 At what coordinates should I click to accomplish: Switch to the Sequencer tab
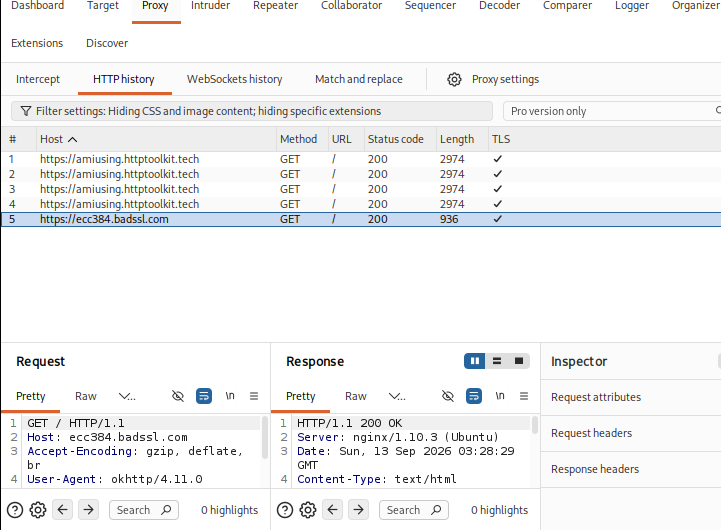click(430, 6)
